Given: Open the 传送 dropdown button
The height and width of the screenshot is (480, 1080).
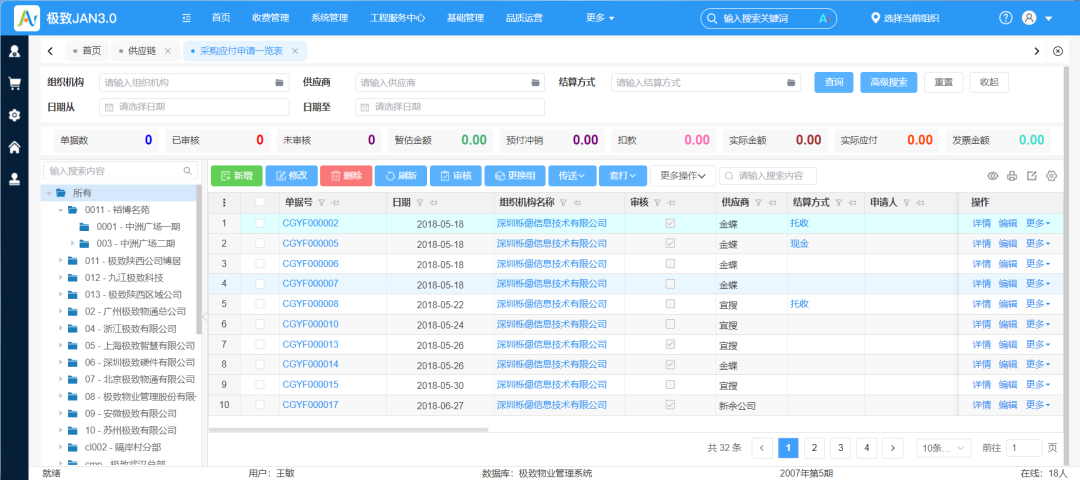Looking at the screenshot, I should tap(572, 176).
